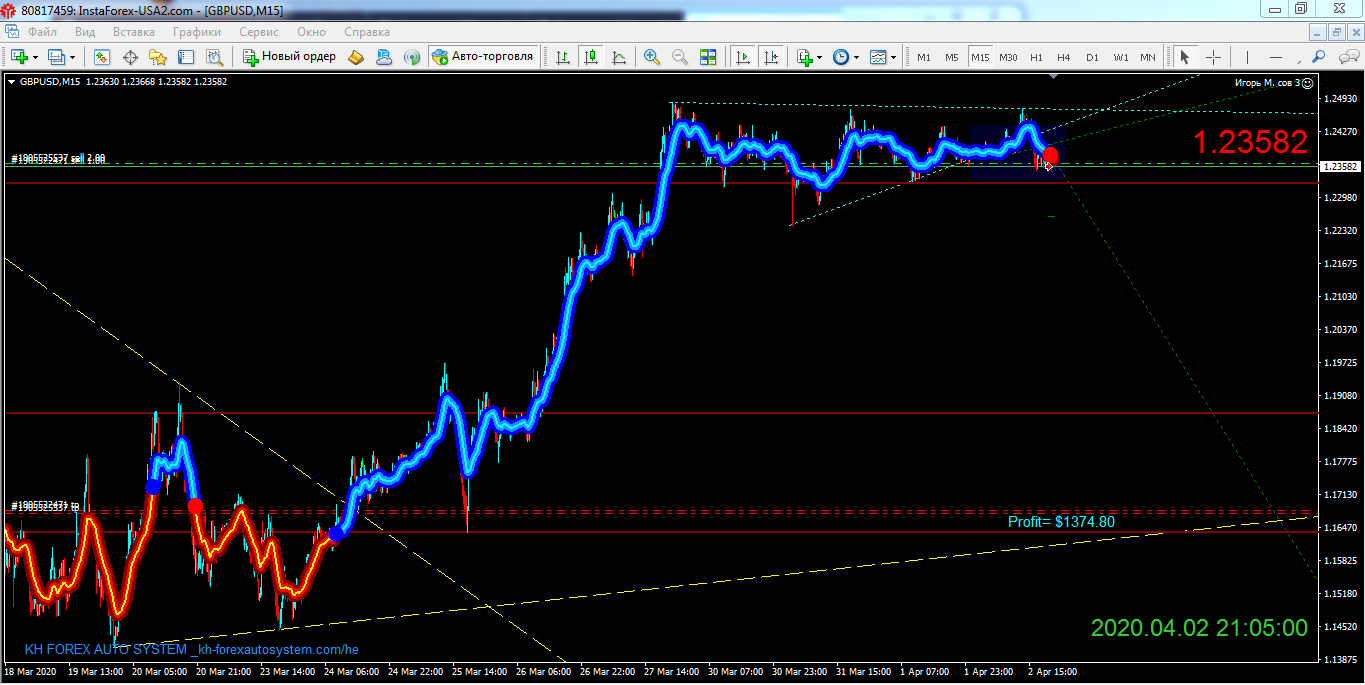Viewport: 1365px width, 685px height.
Task: Open the Справка menu
Action: pos(366,32)
